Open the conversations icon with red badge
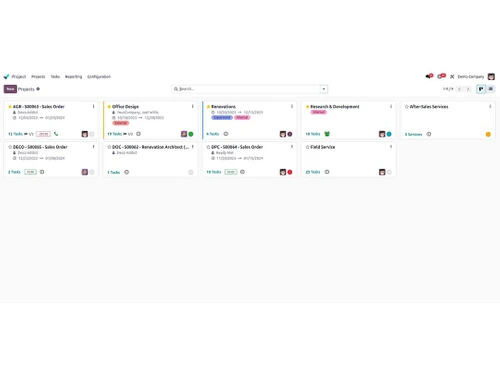This screenshot has width=500, height=375. coord(429,76)
